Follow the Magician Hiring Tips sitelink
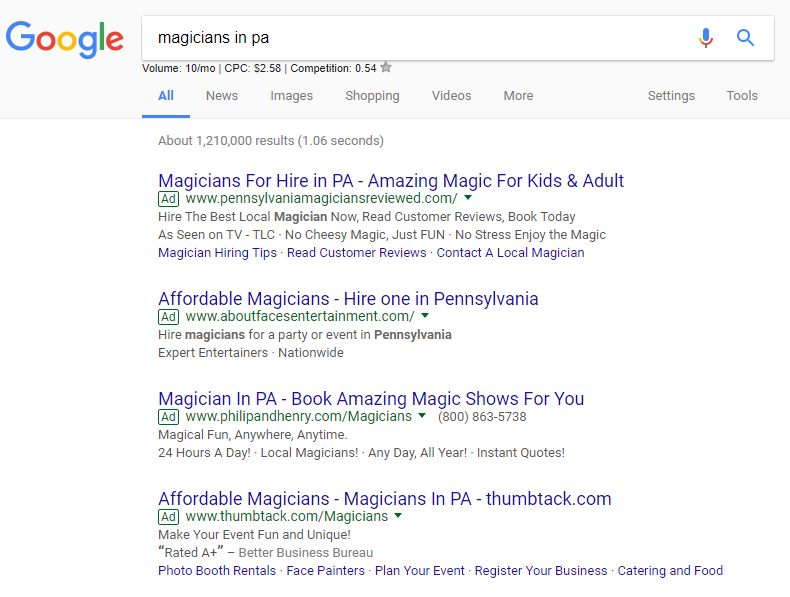The image size is (790, 597). 218,253
